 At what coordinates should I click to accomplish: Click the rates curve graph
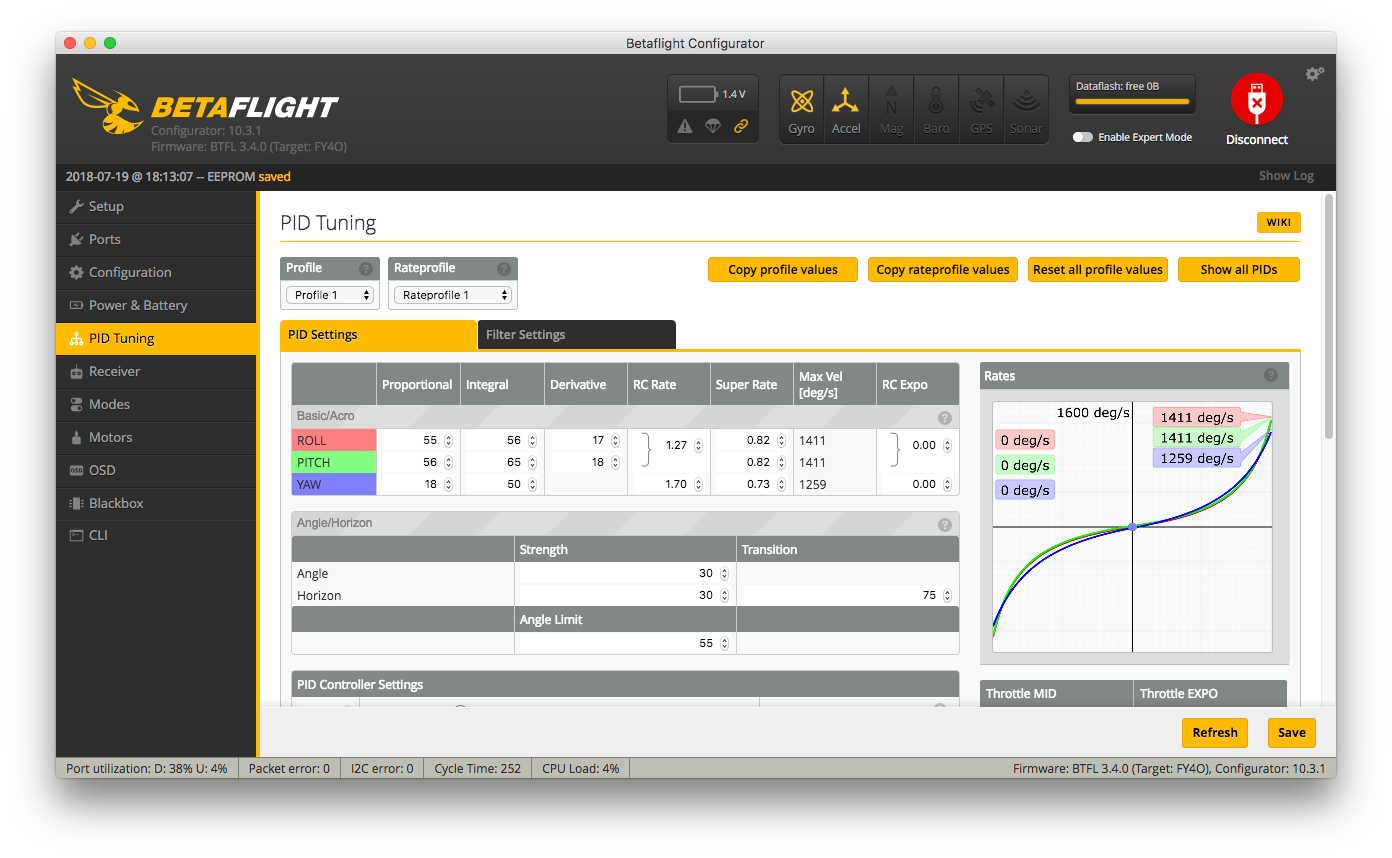(x=1132, y=527)
